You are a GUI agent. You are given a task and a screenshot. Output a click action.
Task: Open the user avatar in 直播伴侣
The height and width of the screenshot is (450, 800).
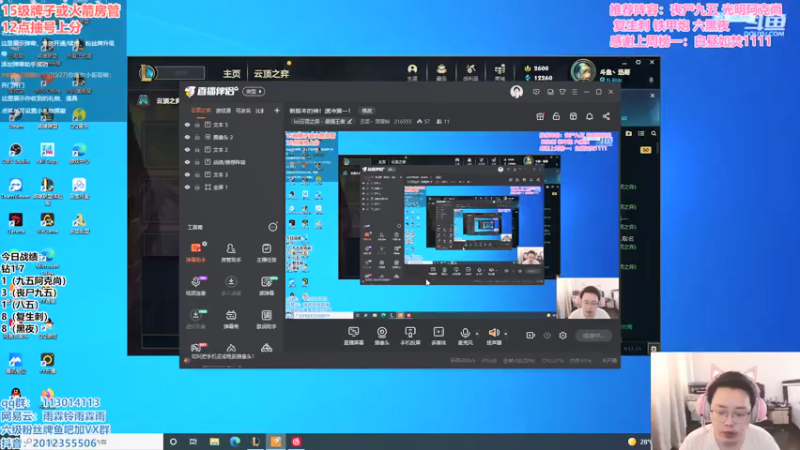(516, 92)
